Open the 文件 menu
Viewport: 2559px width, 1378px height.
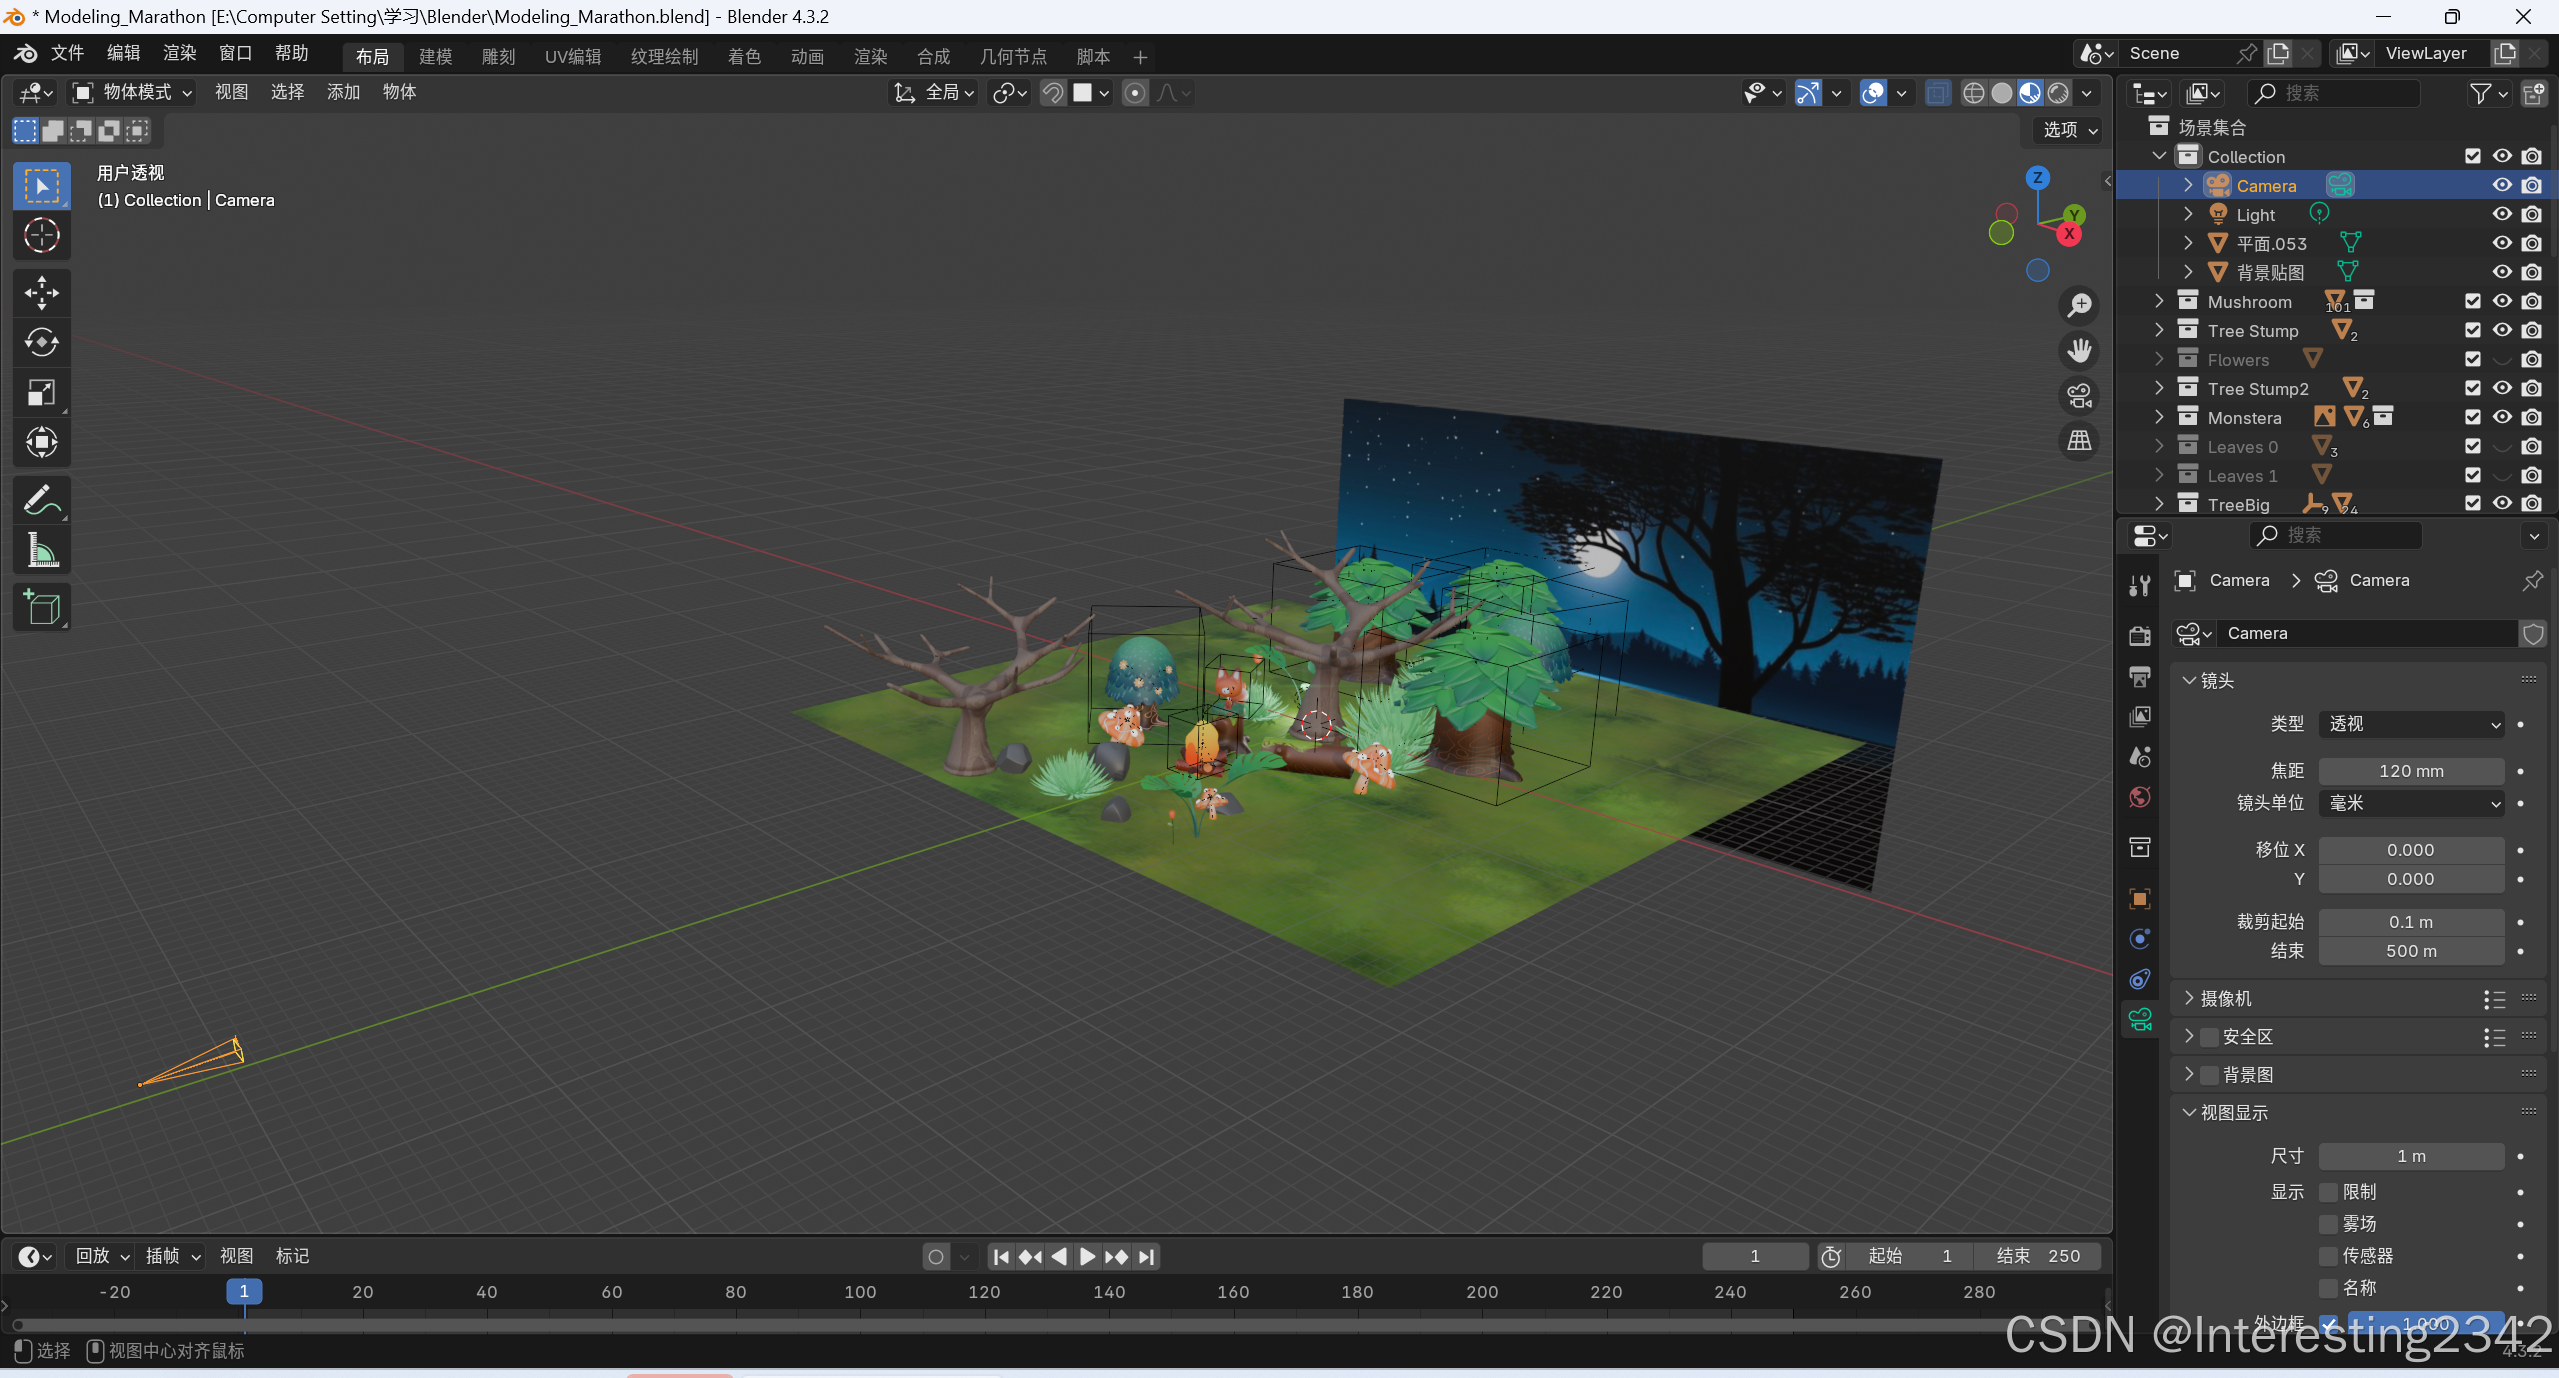[67, 54]
